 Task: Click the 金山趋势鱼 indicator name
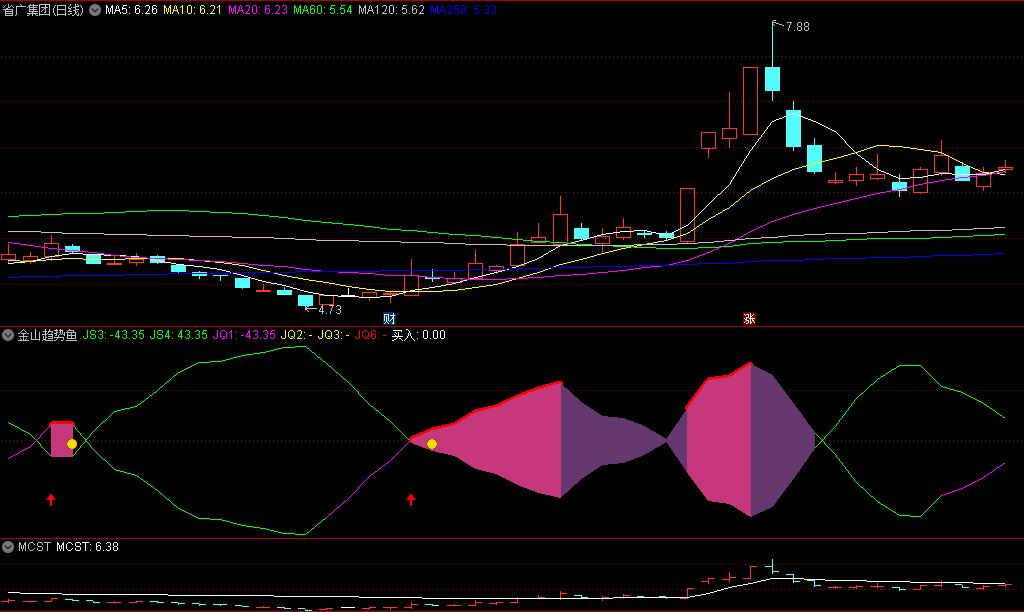47,335
